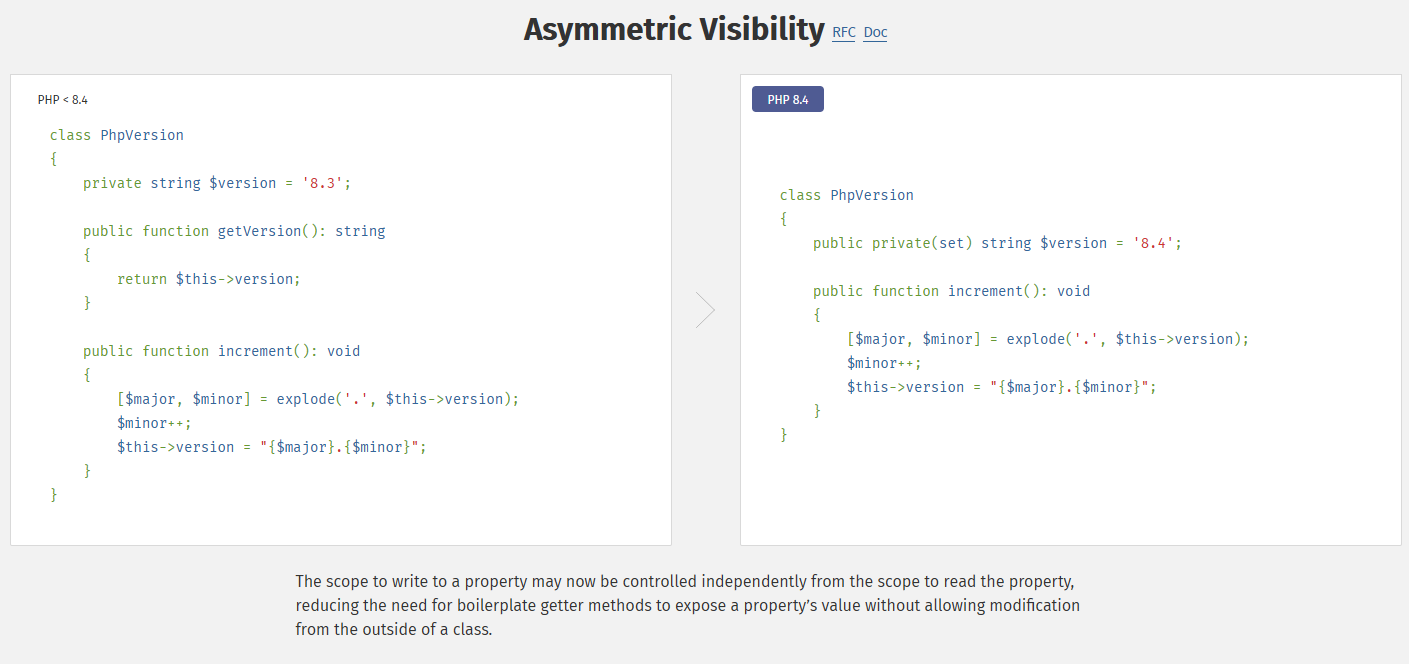The height and width of the screenshot is (664, 1409).
Task: Click the Asymmetric Visibility heading
Action: (673, 30)
